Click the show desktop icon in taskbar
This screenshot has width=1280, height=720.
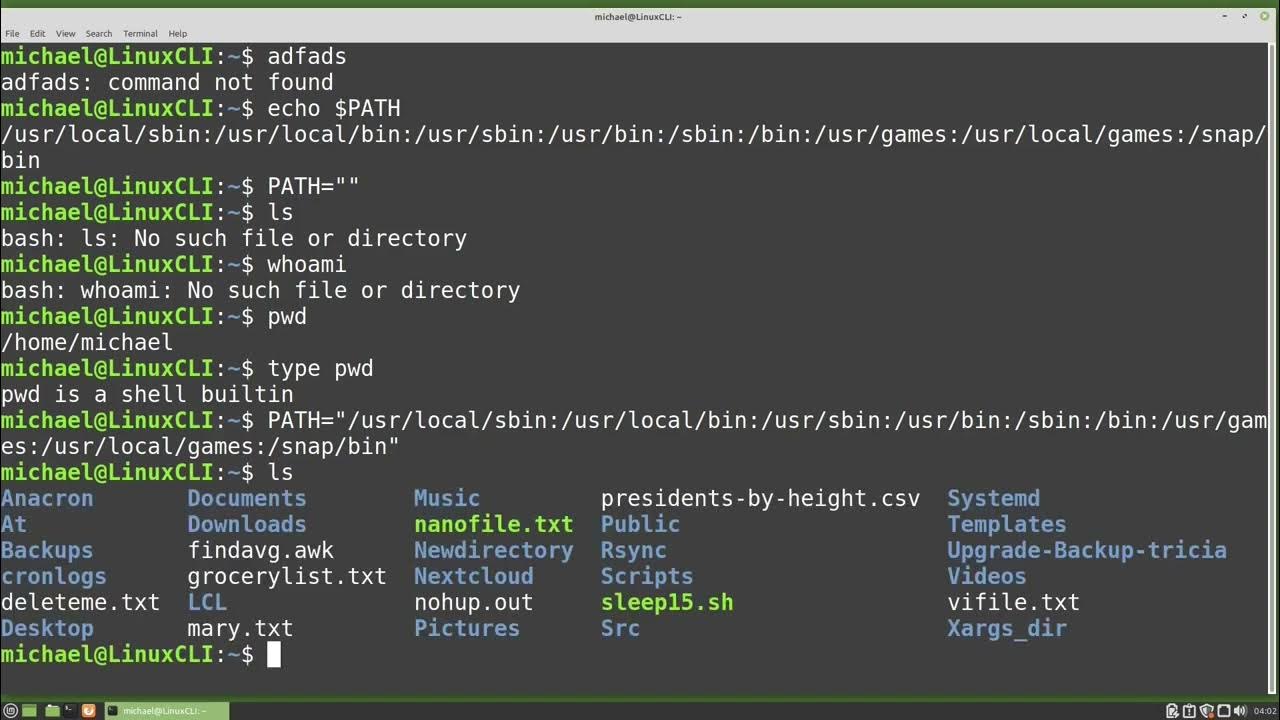[30, 711]
